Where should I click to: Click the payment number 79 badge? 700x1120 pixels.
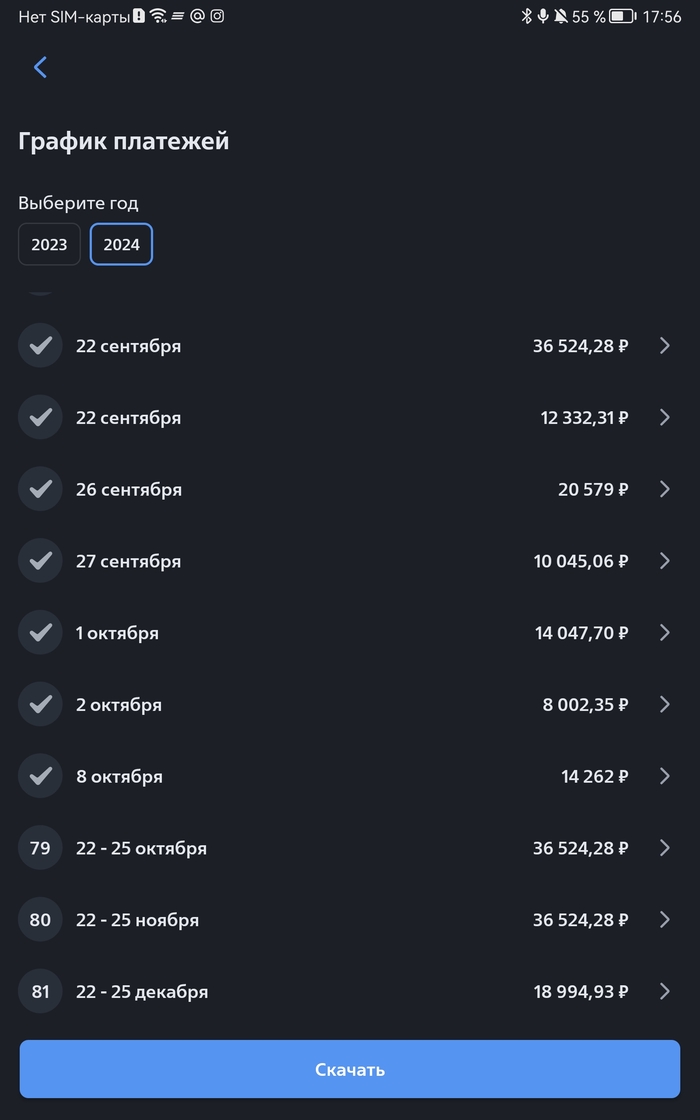[x=40, y=848]
